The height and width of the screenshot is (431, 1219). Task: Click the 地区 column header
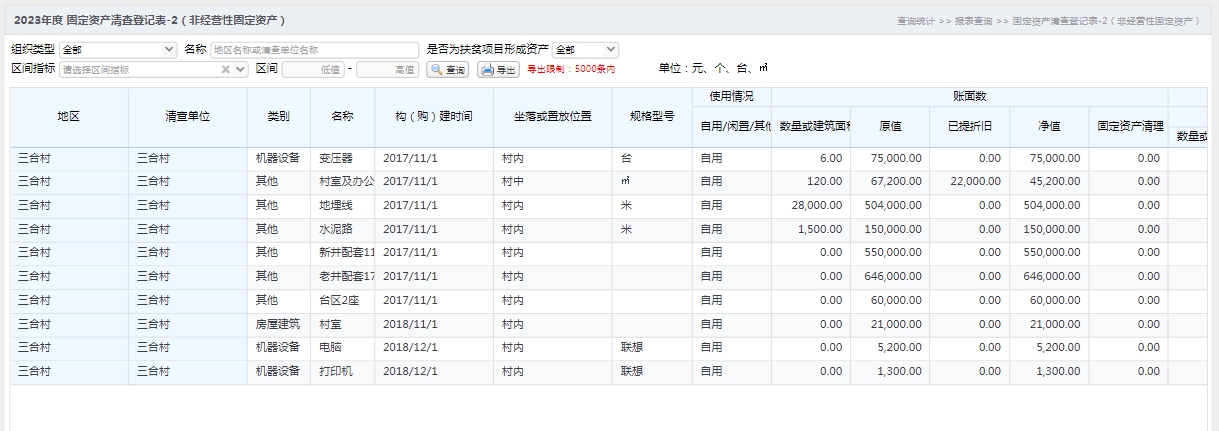(x=69, y=117)
